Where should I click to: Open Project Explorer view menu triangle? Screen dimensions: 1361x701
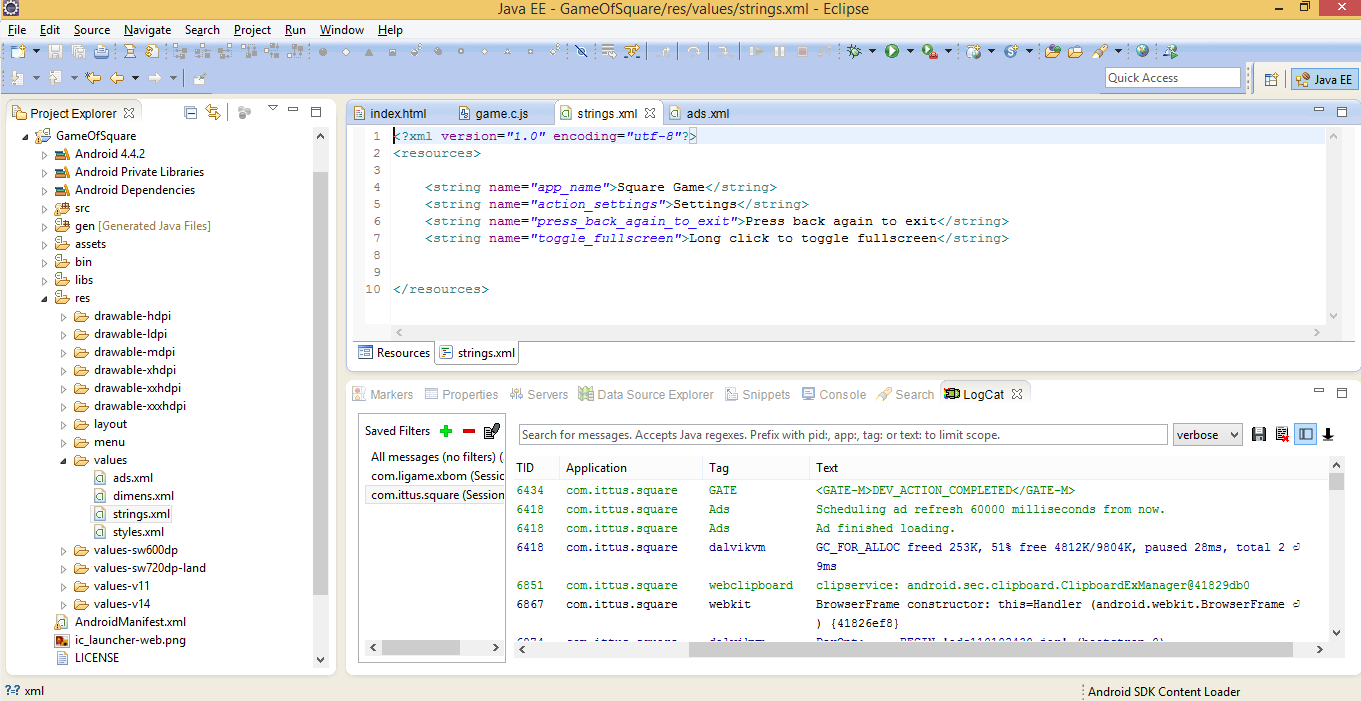pyautogui.click(x=272, y=109)
